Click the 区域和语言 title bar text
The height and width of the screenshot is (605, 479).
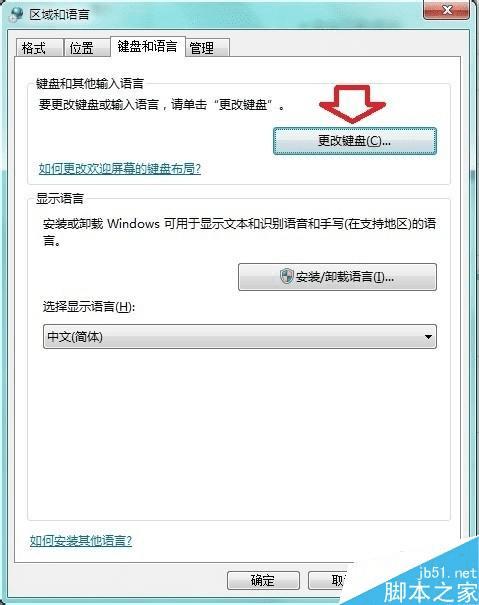59,15
